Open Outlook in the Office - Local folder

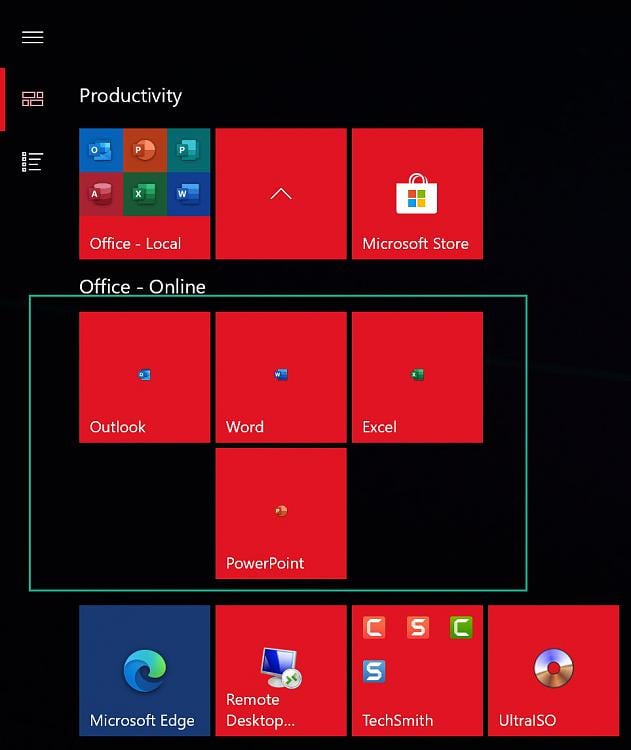tap(101, 150)
